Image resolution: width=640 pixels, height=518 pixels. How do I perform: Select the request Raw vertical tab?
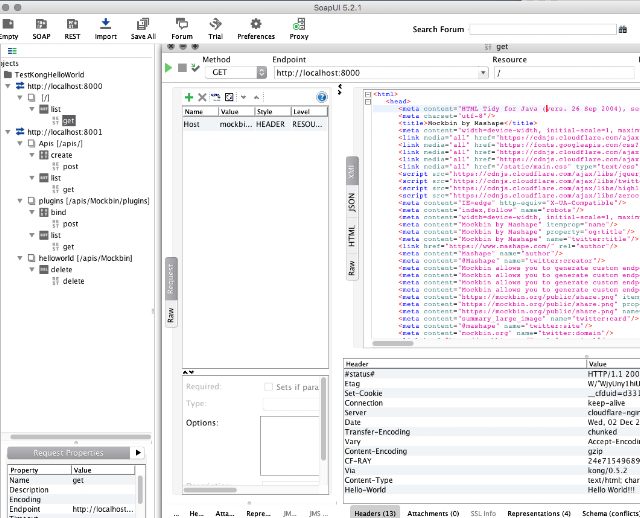coord(171,315)
